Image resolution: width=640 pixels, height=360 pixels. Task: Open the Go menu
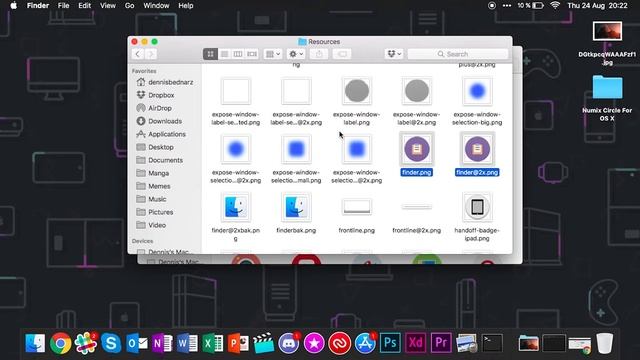pyautogui.click(x=129, y=6)
